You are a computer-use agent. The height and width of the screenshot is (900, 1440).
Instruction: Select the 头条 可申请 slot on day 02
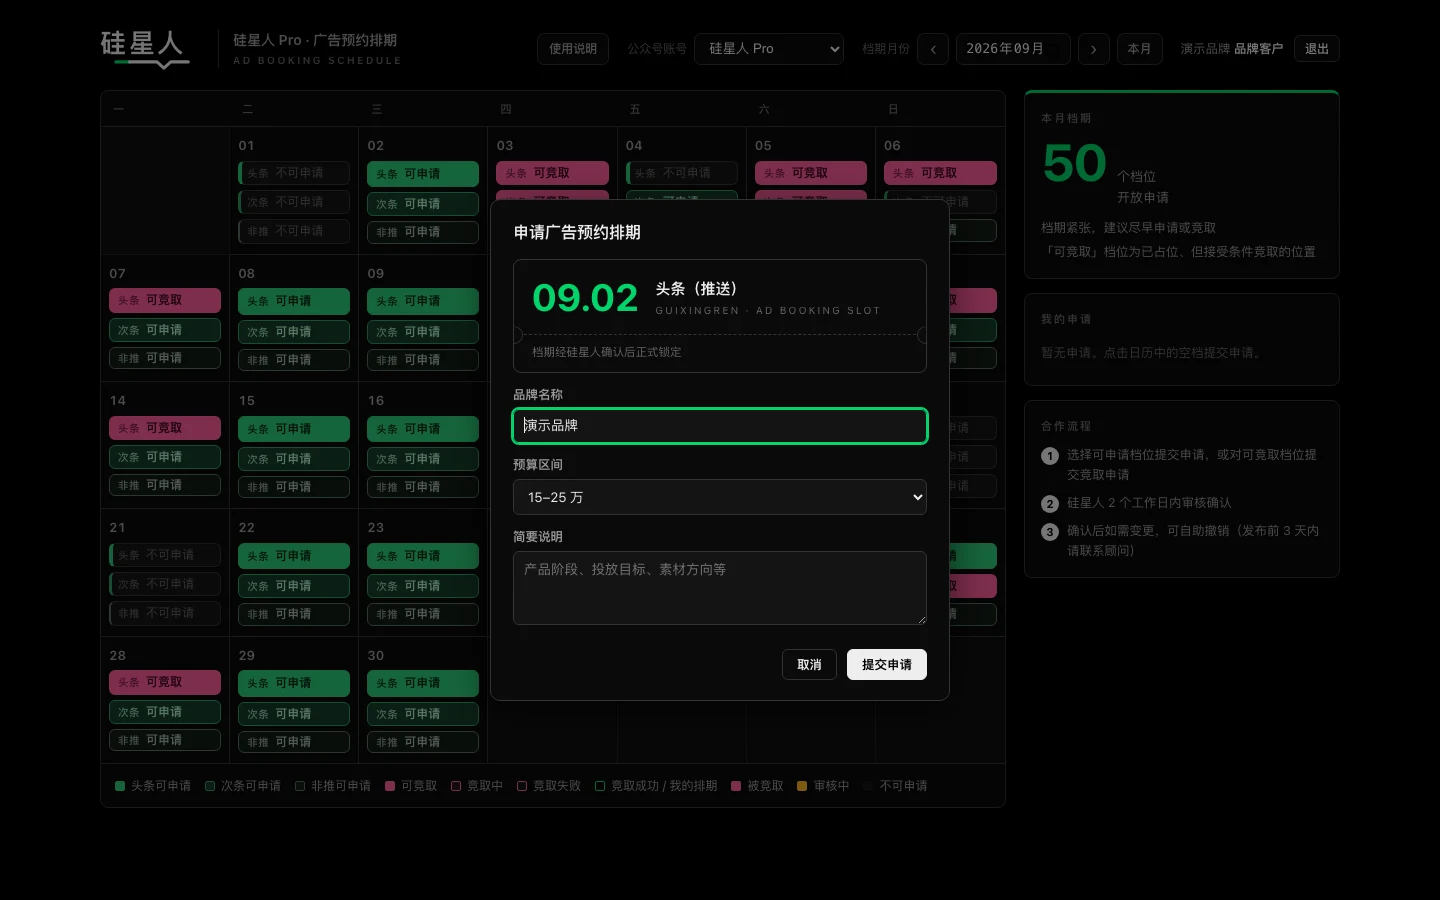click(423, 174)
